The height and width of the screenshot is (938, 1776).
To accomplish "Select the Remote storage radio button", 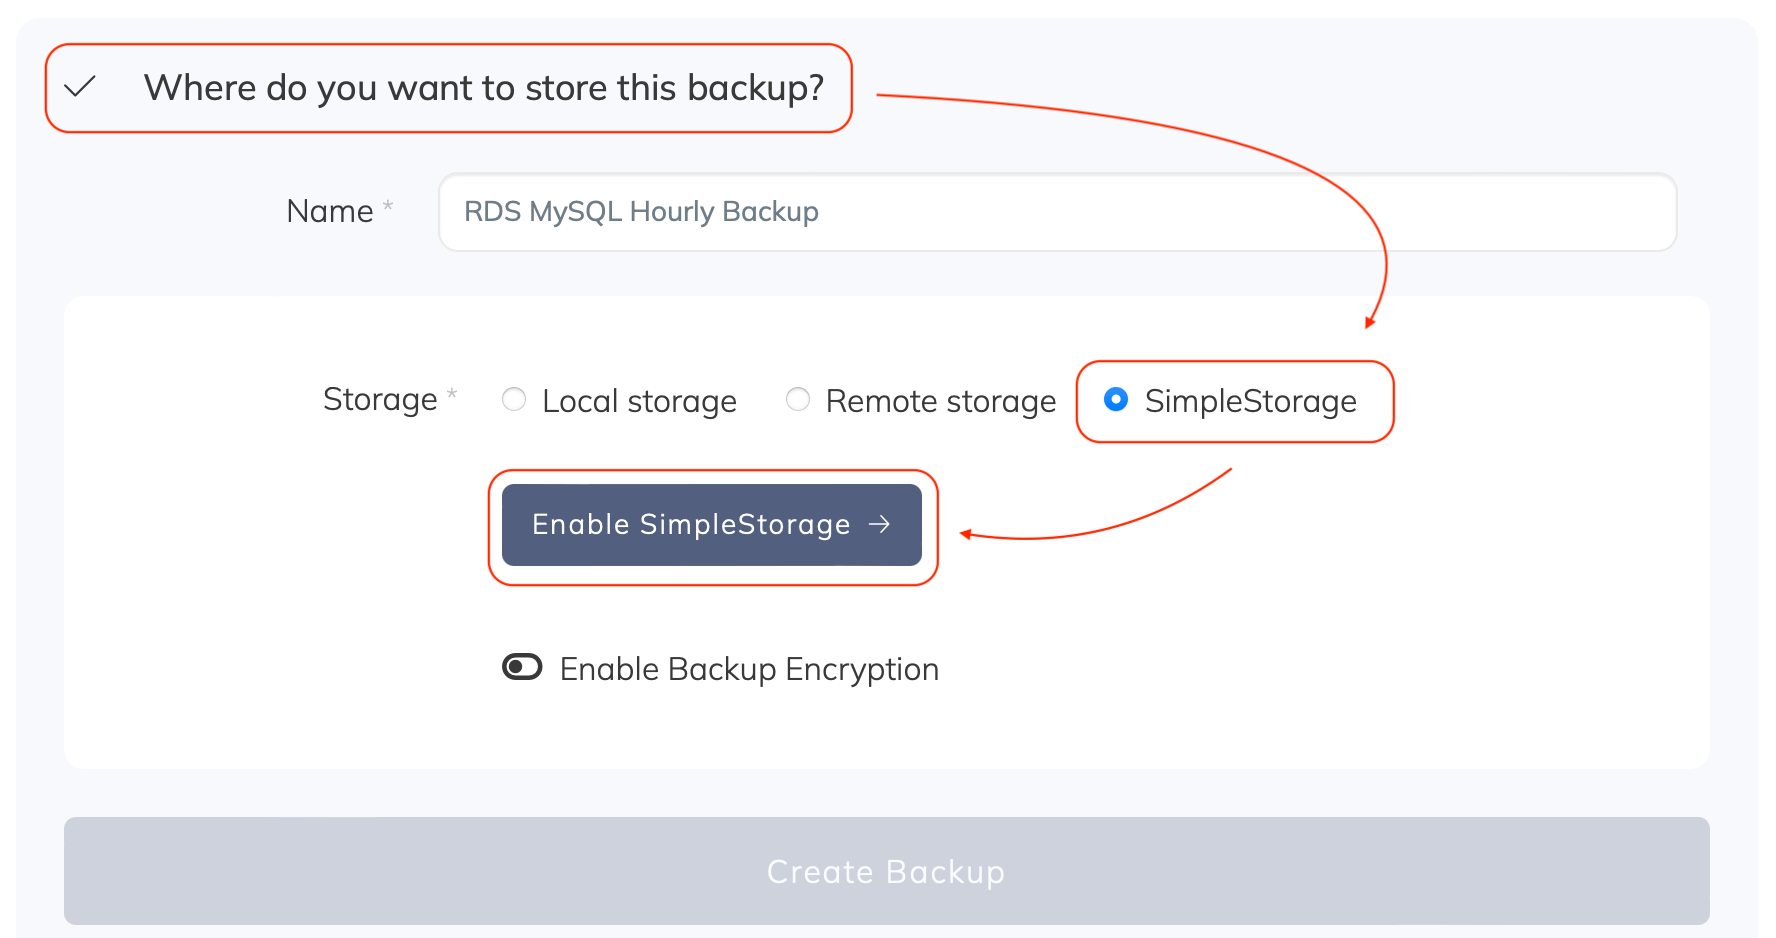I will pos(798,400).
